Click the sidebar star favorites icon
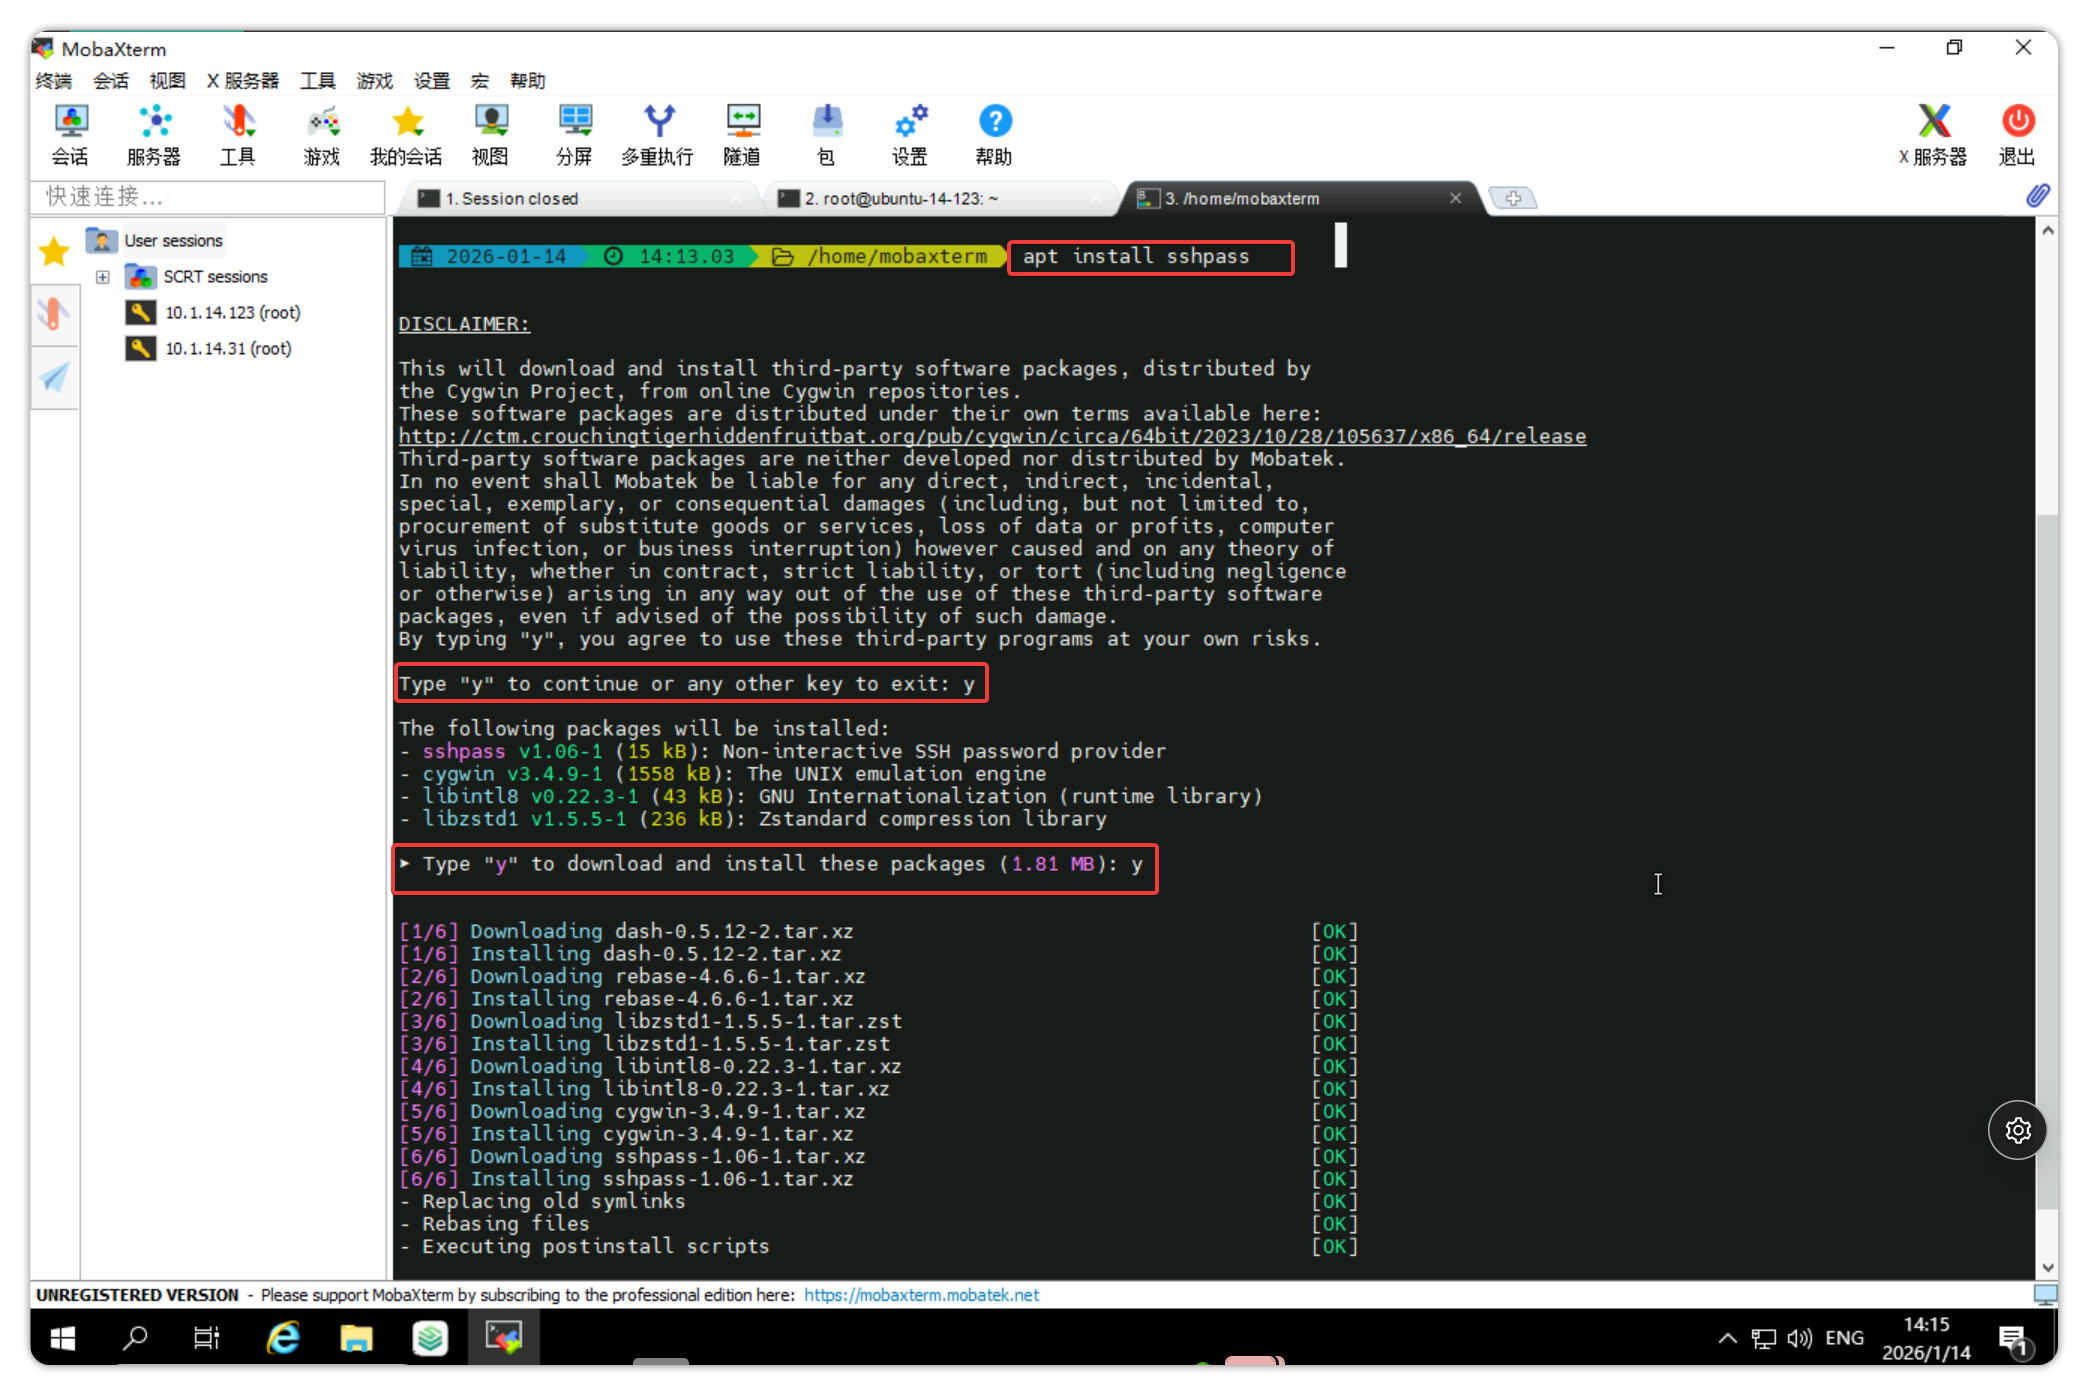This screenshot has width=2088, height=1385. coord(54,252)
